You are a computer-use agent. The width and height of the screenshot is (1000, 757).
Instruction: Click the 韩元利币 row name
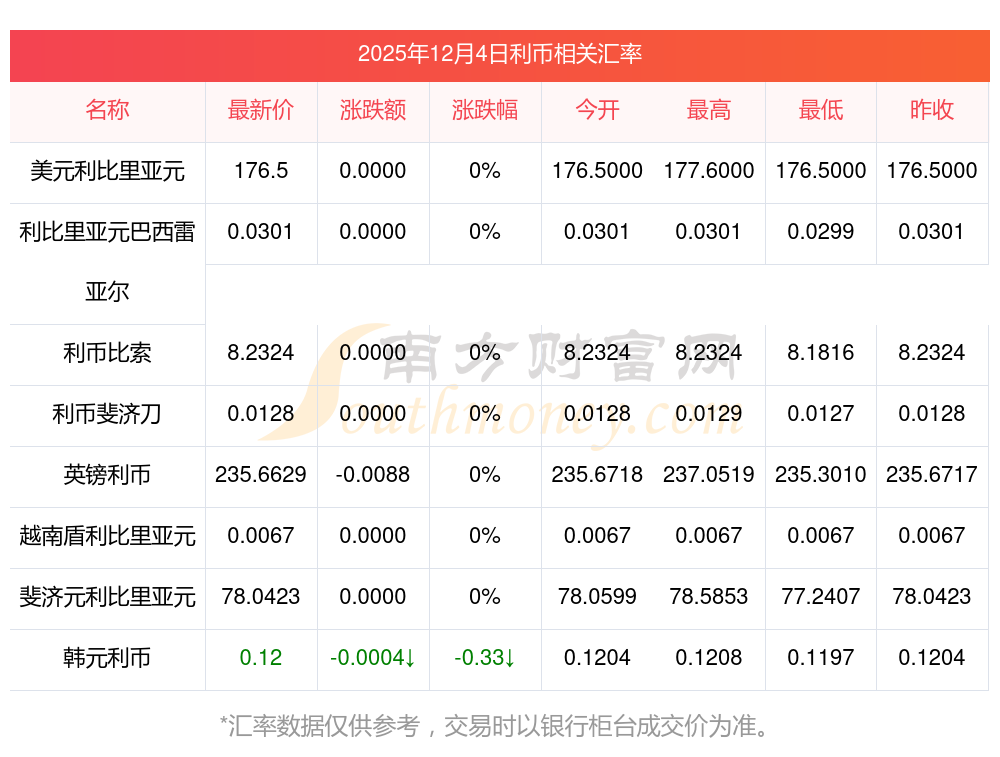point(107,658)
